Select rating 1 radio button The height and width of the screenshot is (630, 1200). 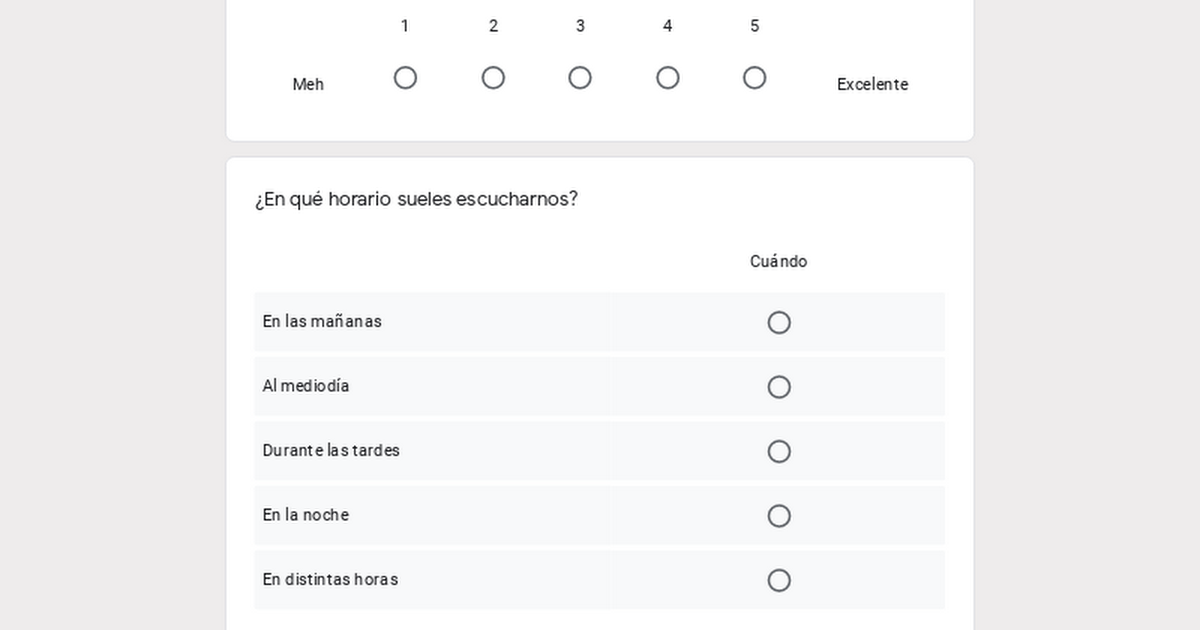click(405, 78)
